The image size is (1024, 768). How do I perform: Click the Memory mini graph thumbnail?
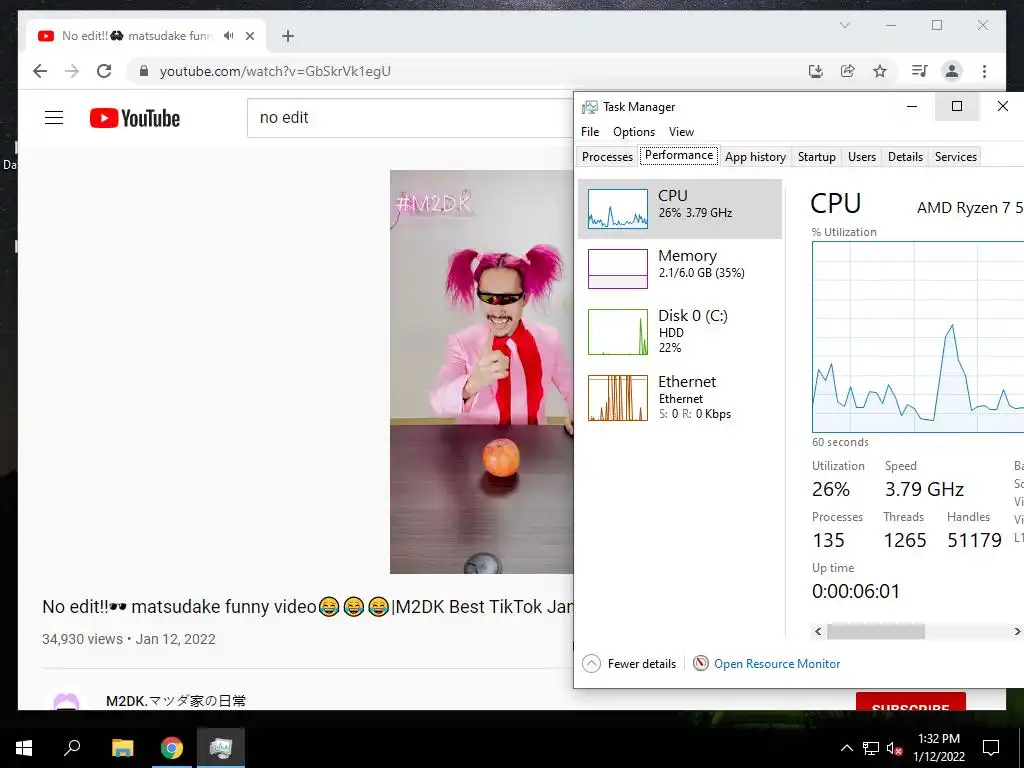pyautogui.click(x=618, y=268)
